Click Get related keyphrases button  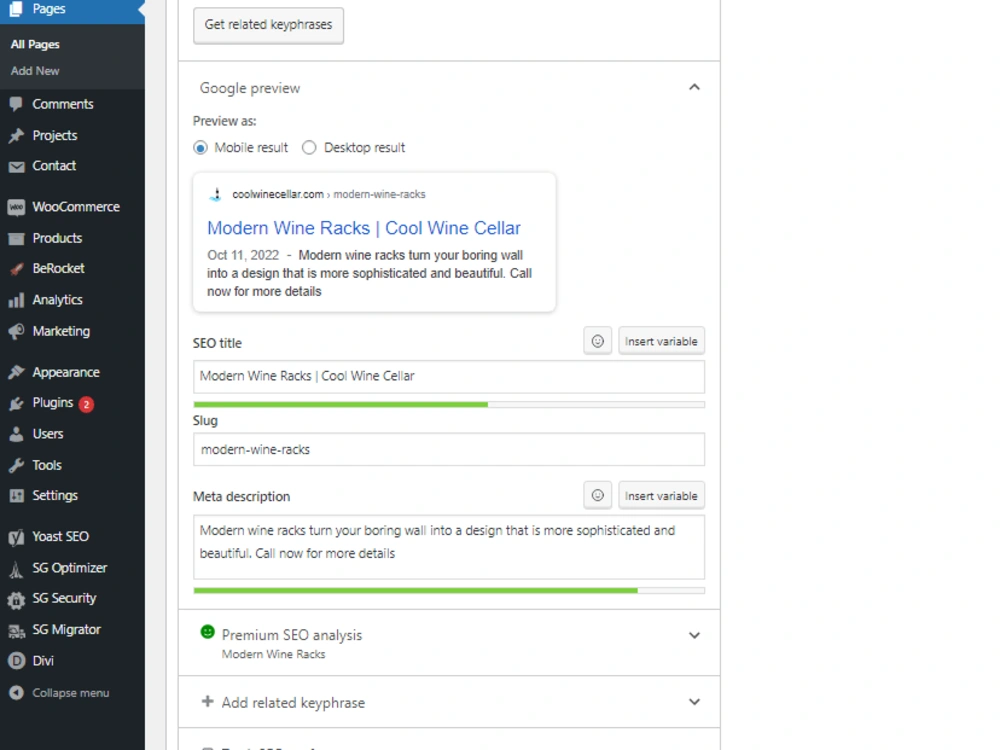pyautogui.click(x=268, y=26)
